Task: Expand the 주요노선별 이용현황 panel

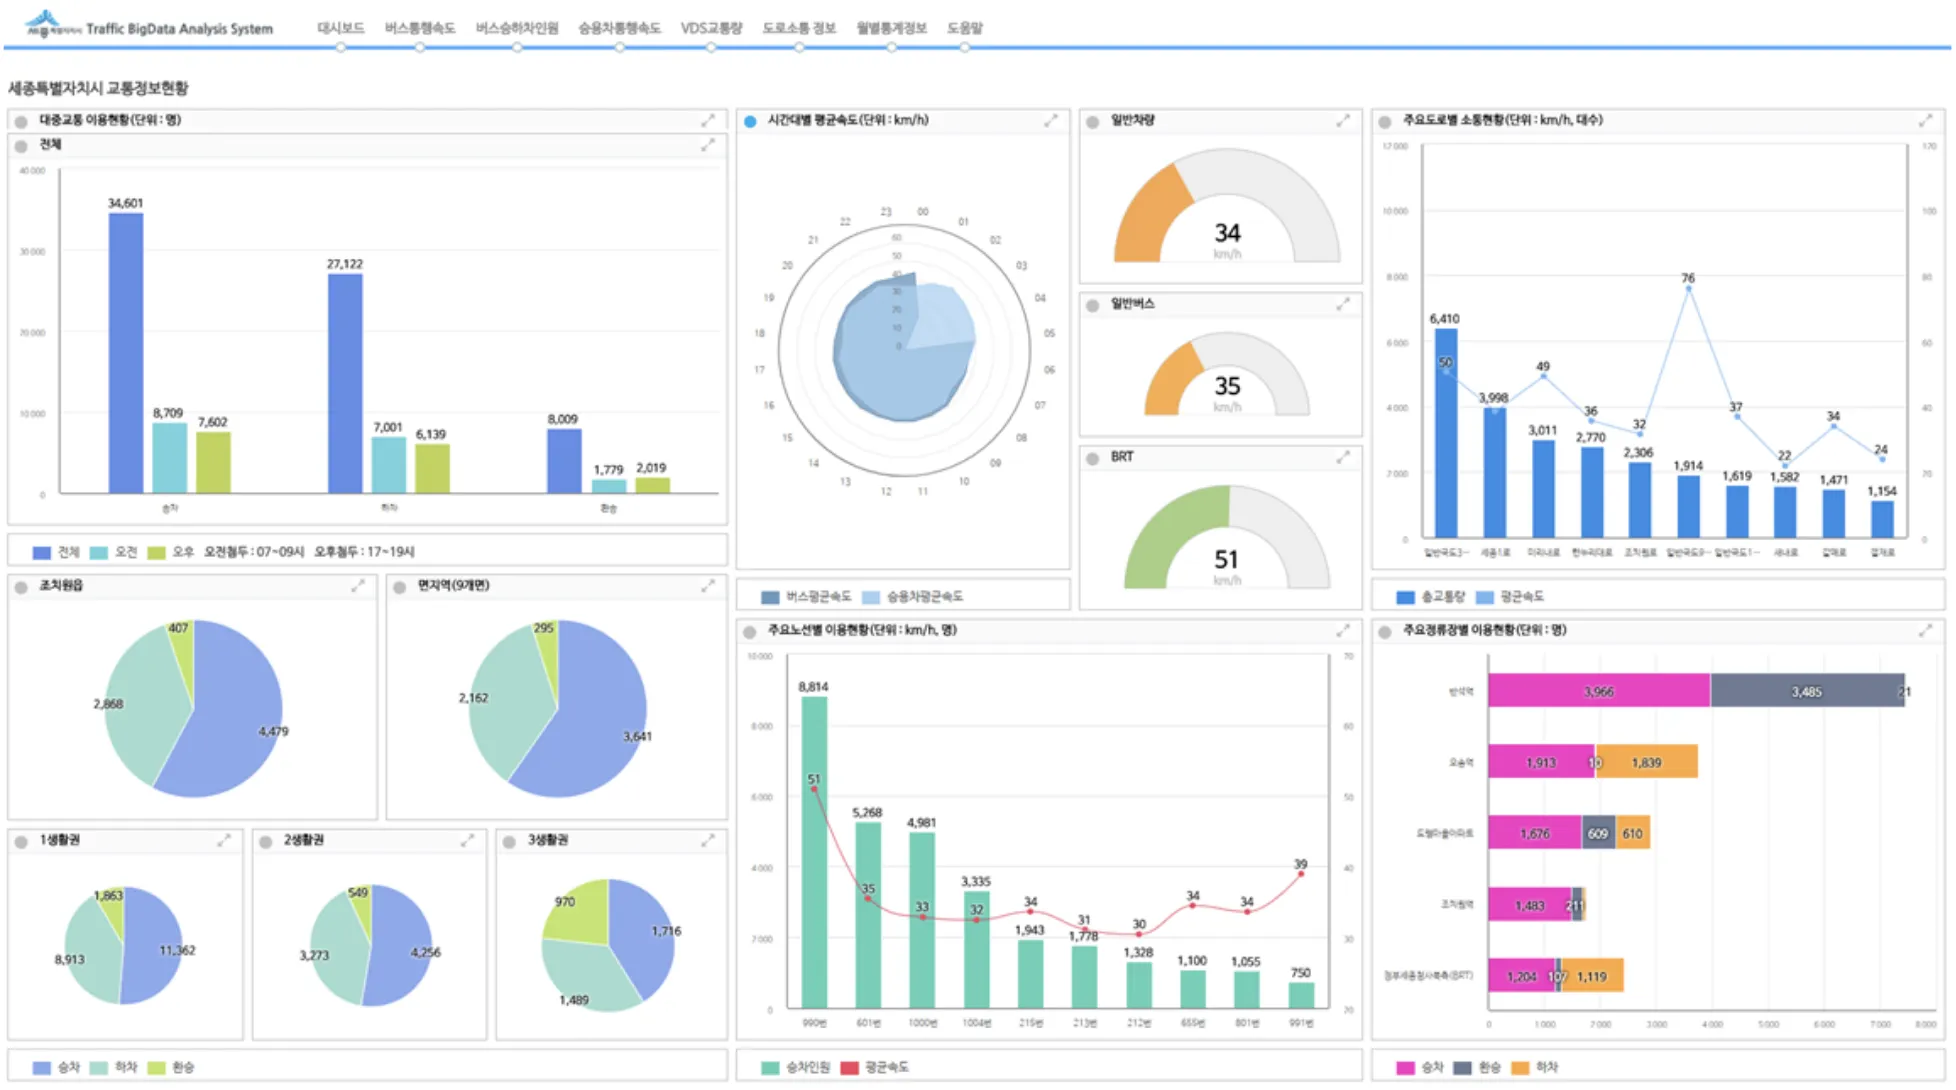Action: pyautogui.click(x=1343, y=630)
